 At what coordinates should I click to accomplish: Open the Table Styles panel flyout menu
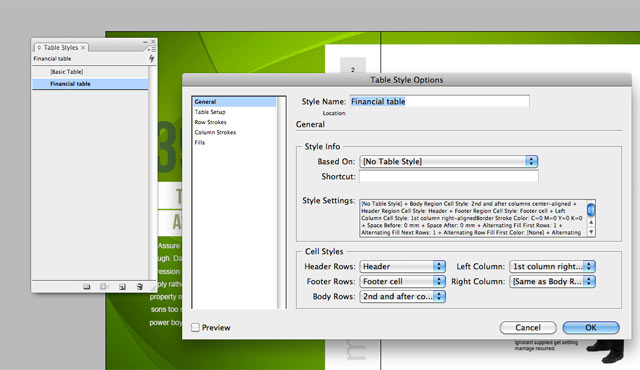point(151,49)
